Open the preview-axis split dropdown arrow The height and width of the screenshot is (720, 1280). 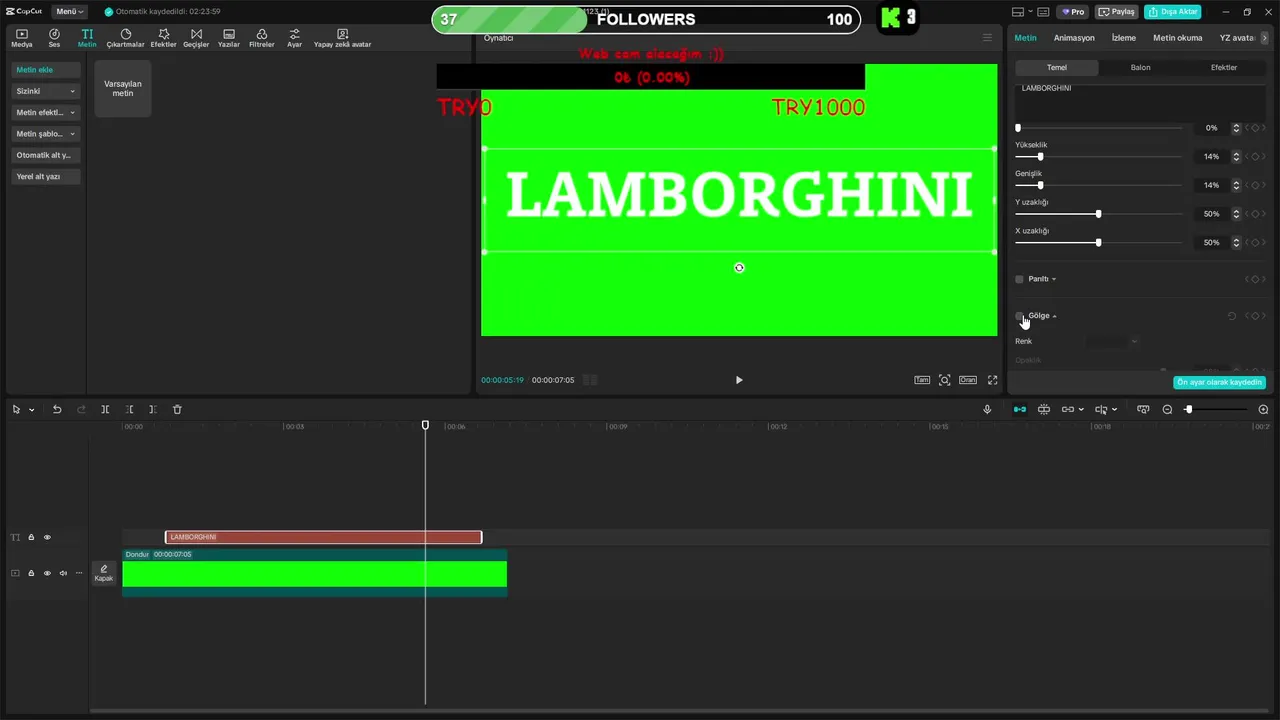pos(1115,410)
